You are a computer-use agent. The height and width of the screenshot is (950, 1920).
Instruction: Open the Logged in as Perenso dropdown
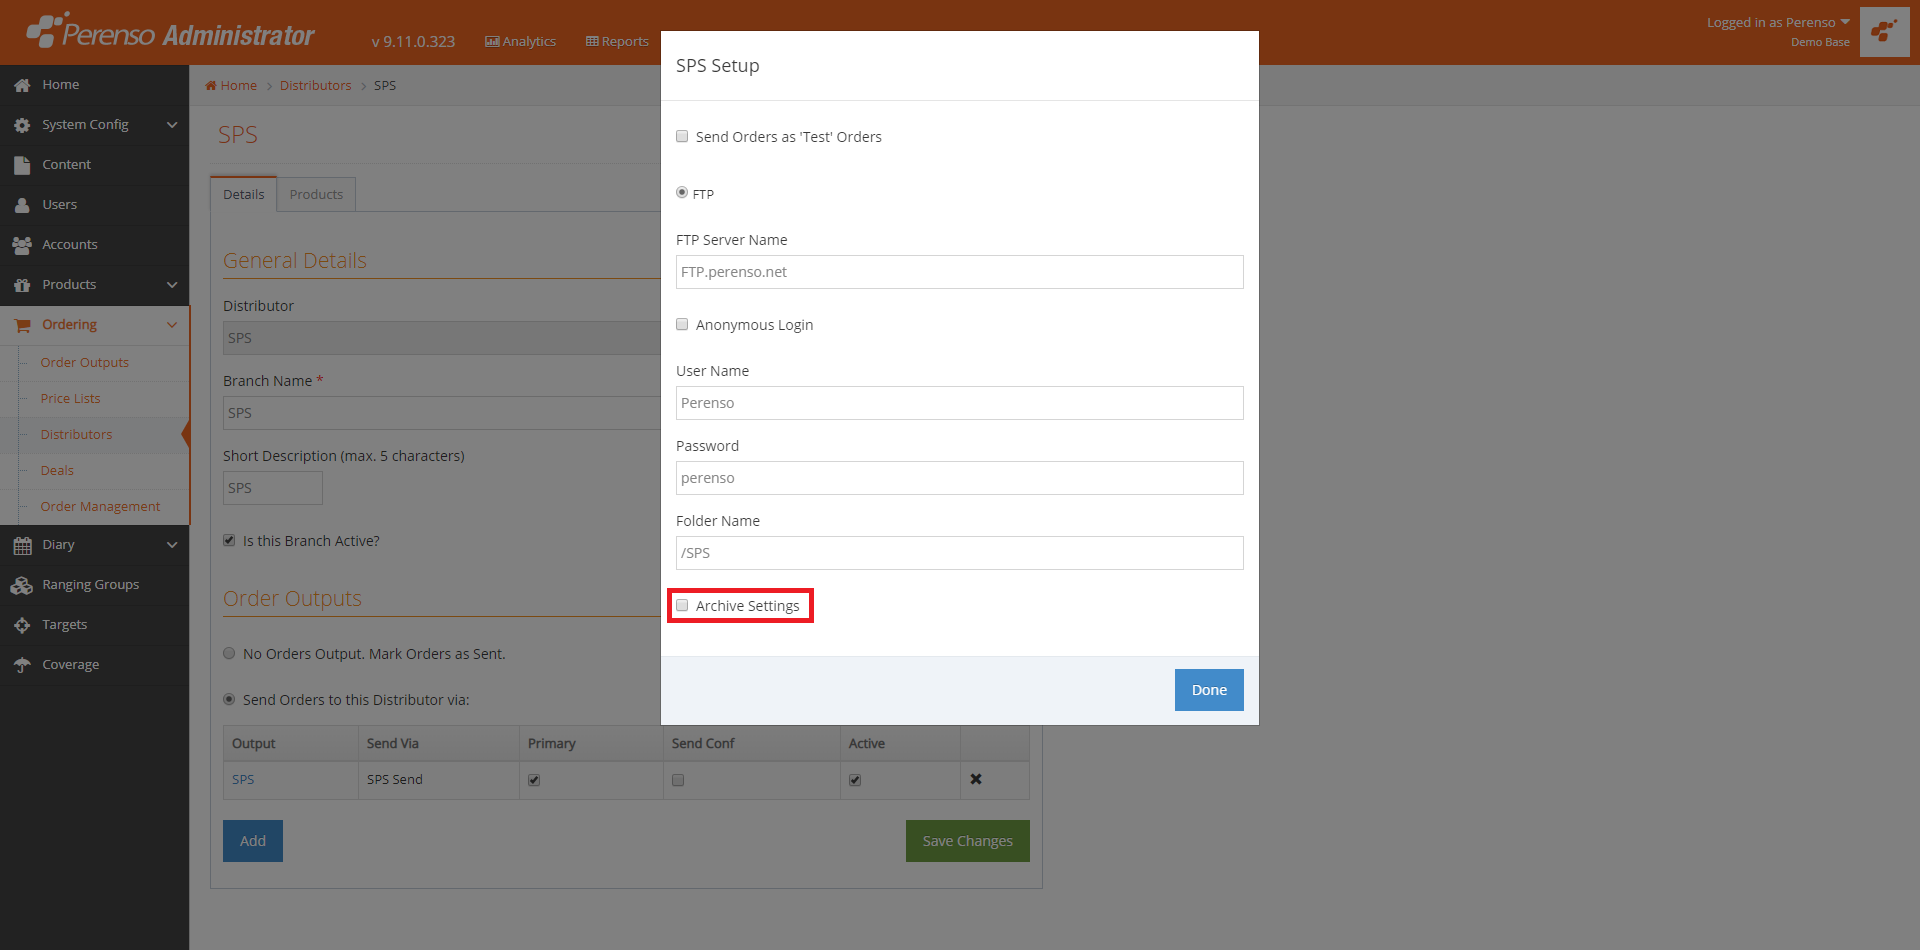[x=1778, y=22]
